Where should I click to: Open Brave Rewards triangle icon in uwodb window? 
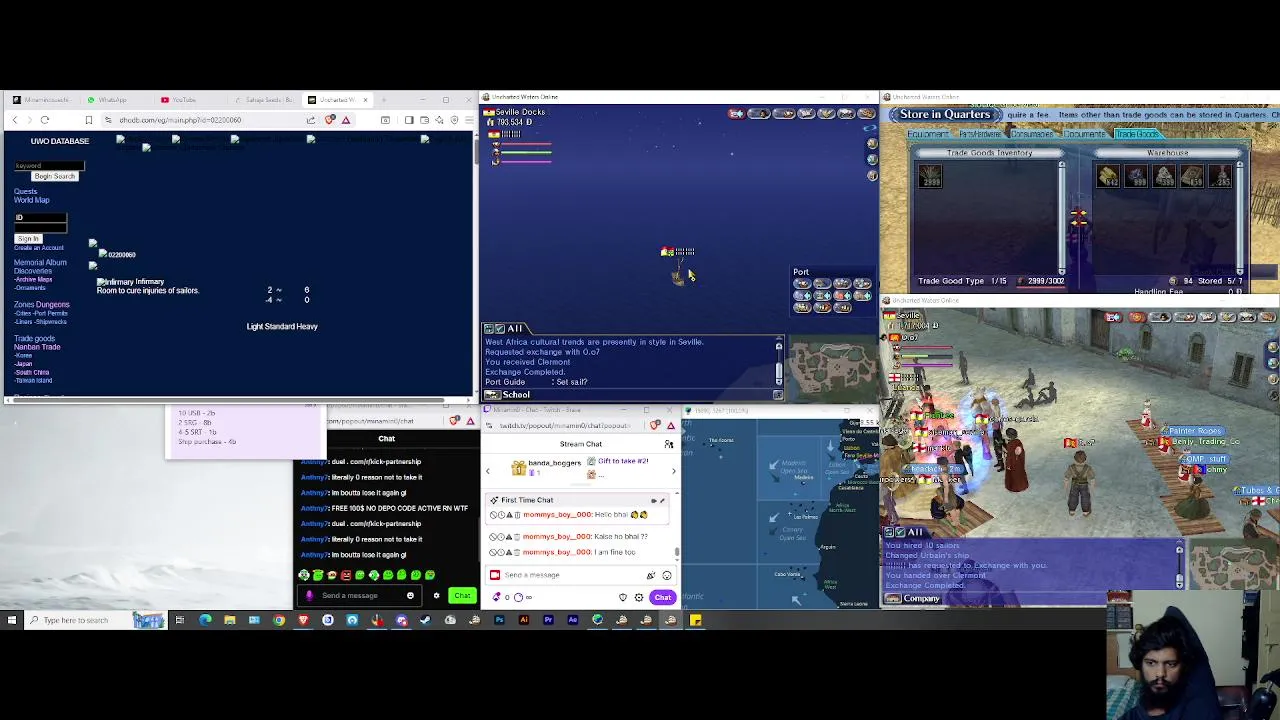[x=346, y=120]
